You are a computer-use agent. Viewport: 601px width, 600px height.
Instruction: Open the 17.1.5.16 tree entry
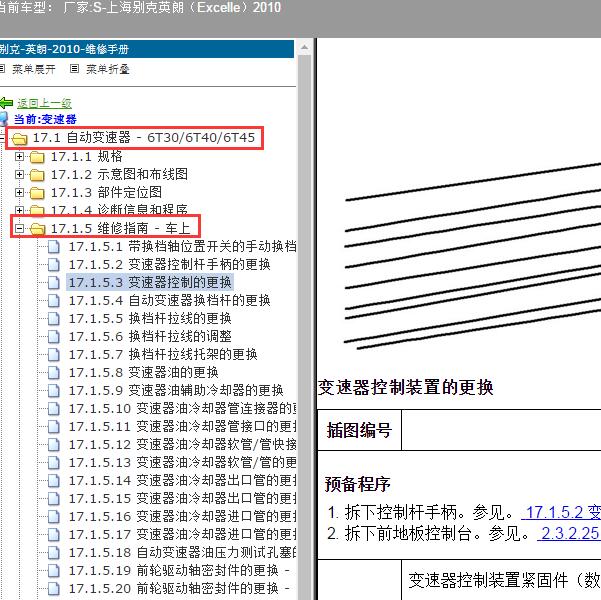[182, 517]
